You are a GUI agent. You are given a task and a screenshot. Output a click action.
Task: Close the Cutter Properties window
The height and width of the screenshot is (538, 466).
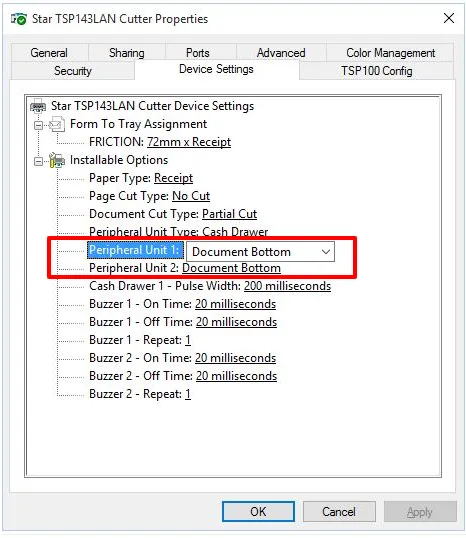[449, 18]
